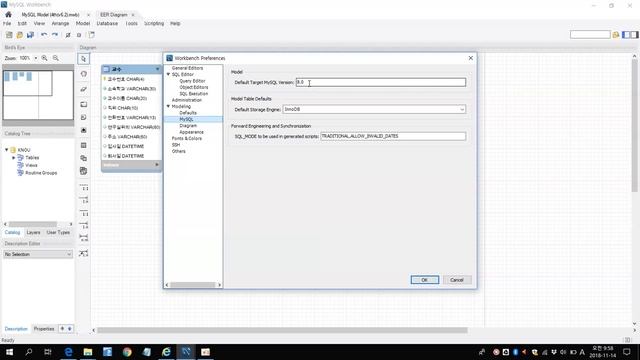Viewport: 640px width, 360px height.
Task: Click the Bird's Eye diagram thumbnail
Action: pyautogui.click(x=38, y=95)
